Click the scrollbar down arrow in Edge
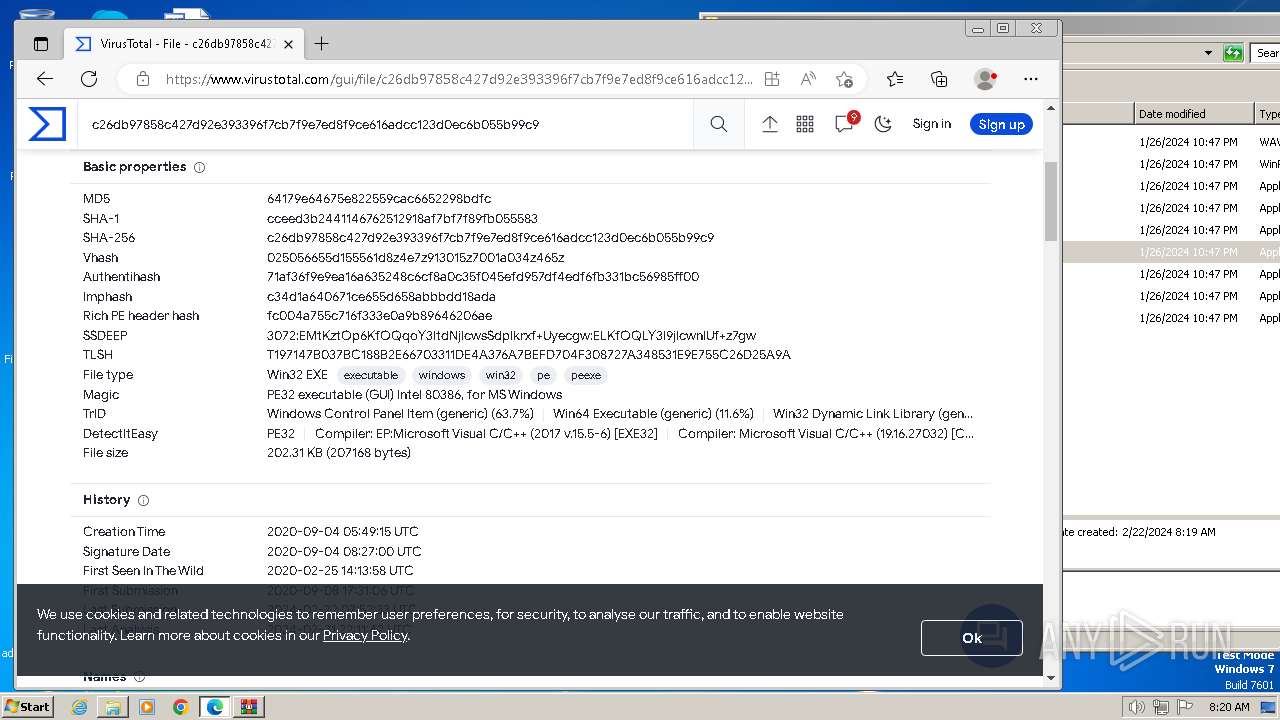This screenshot has width=1280, height=720. tap(1051, 678)
